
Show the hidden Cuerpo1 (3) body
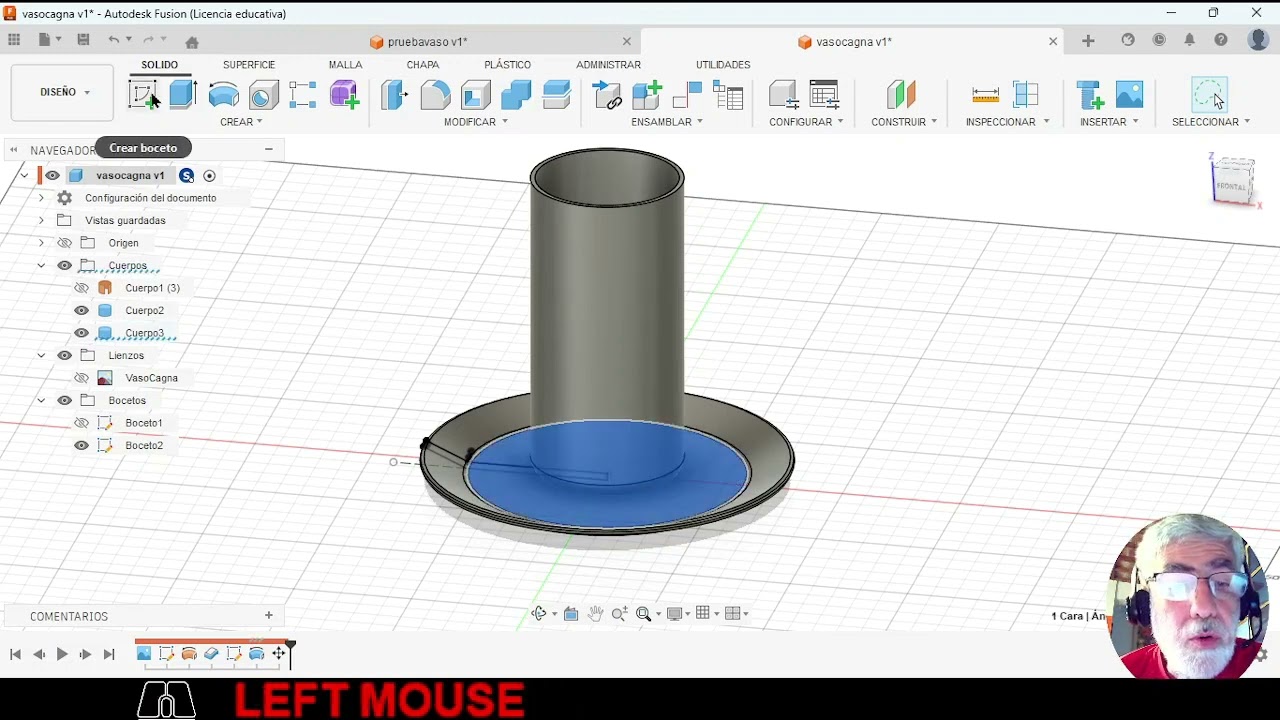coord(82,288)
